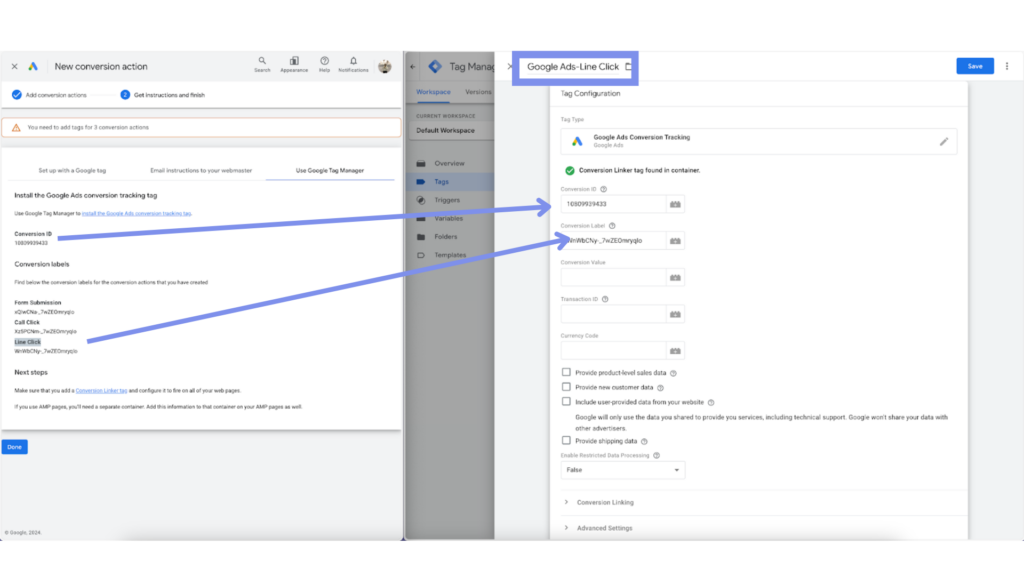Select the Form Submission label heading
Screen dimensions: 1024x576
pos(38,303)
